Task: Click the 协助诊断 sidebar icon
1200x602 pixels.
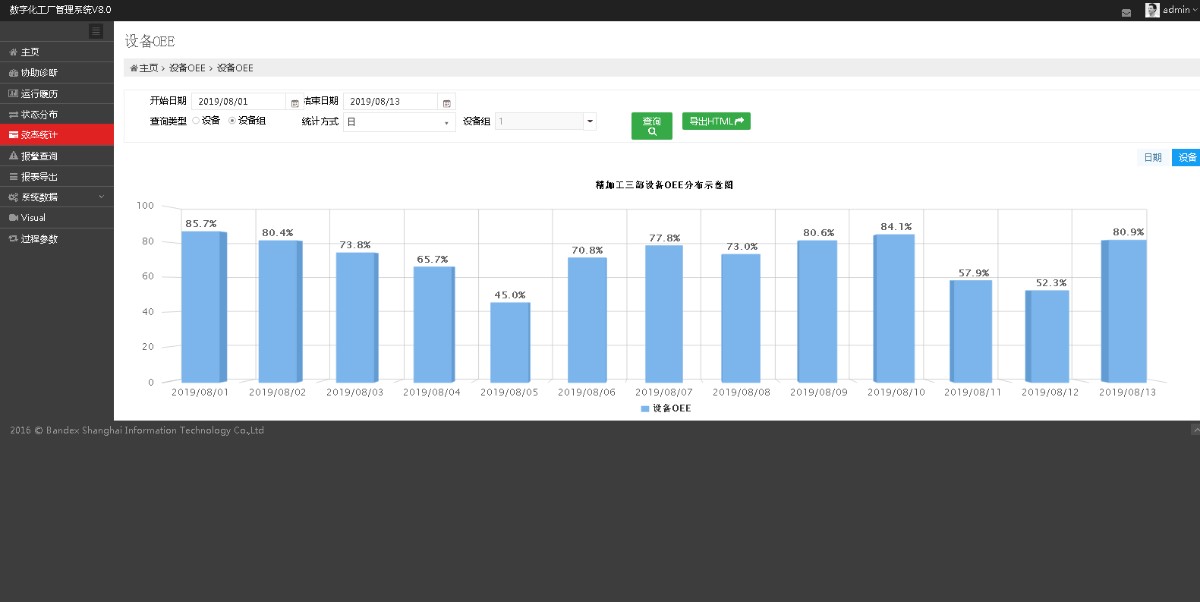Action: 13,73
